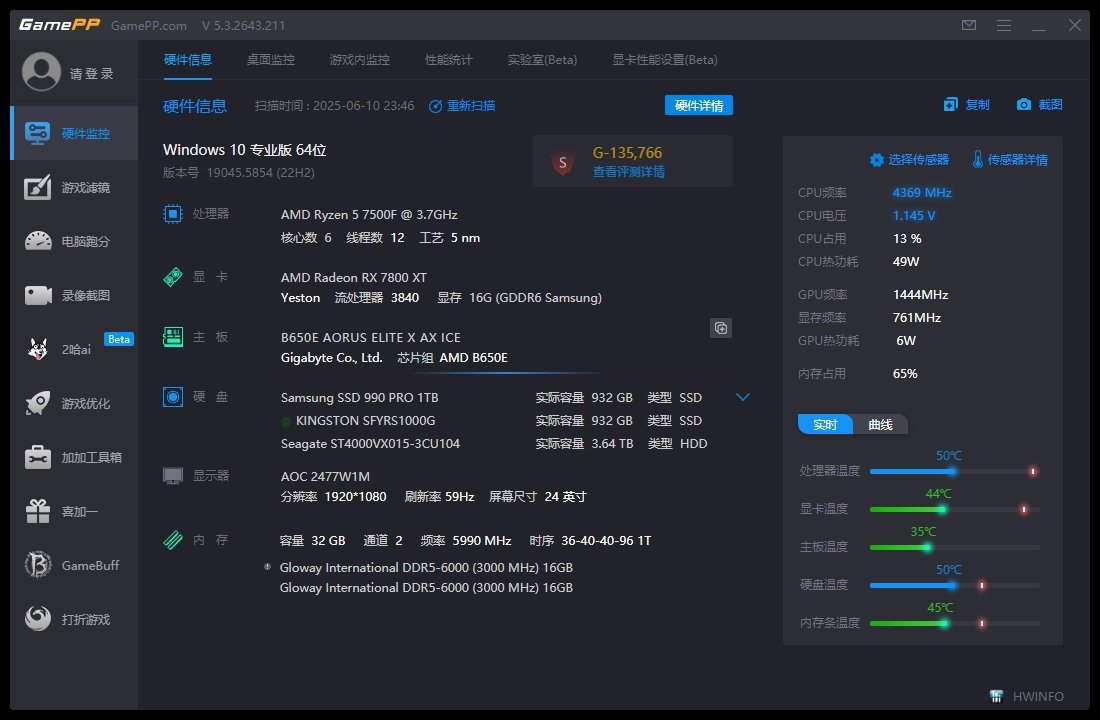Click the 硬件详情 button
Screen dimensions: 1100x720
click(x=699, y=105)
